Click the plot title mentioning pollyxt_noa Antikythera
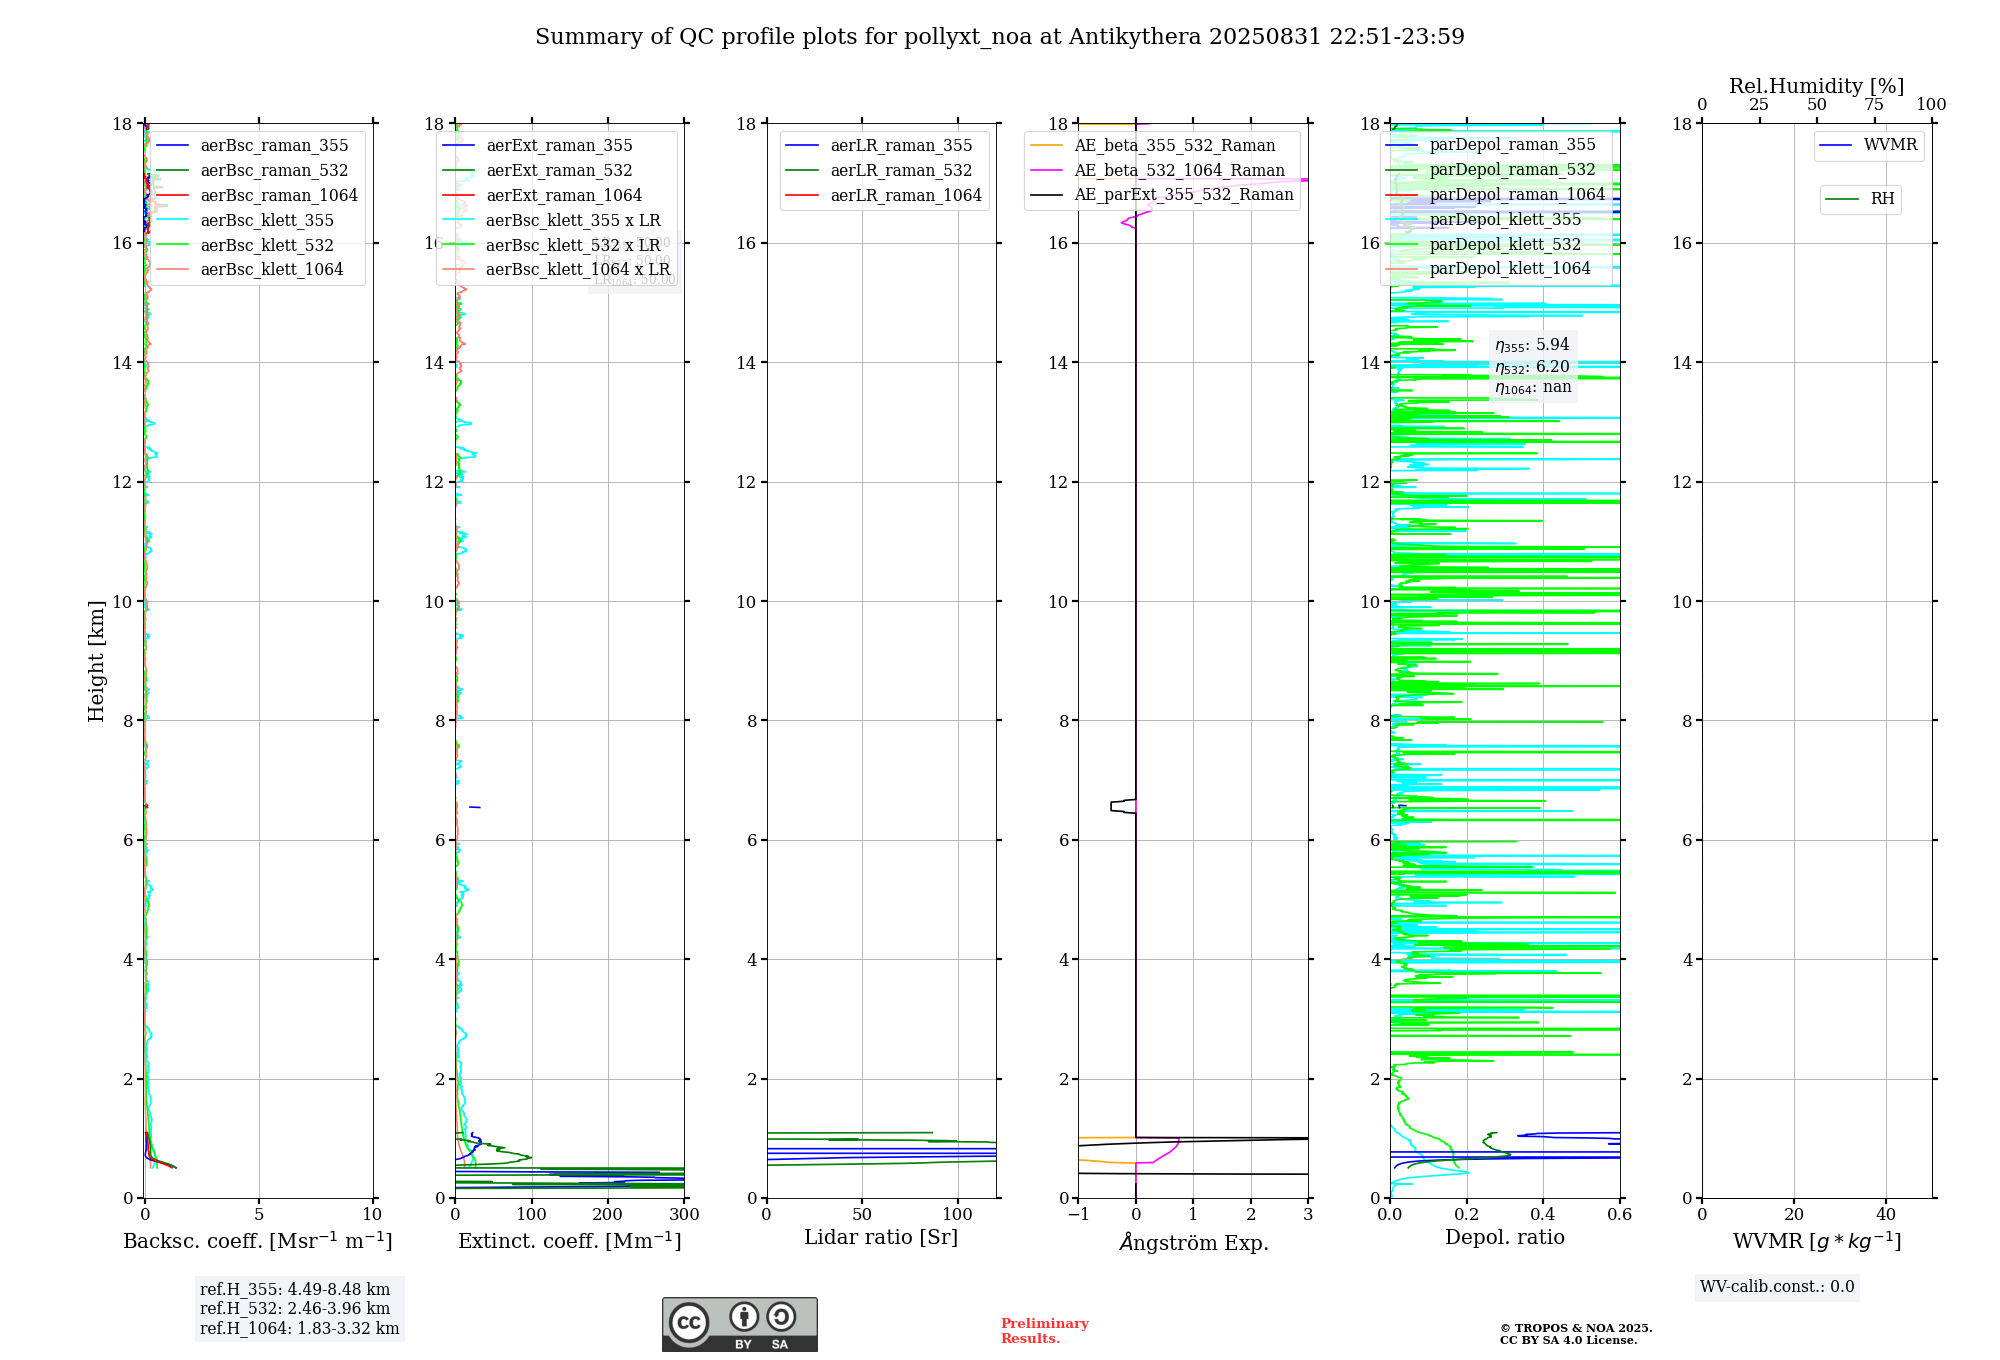 (x=1000, y=37)
